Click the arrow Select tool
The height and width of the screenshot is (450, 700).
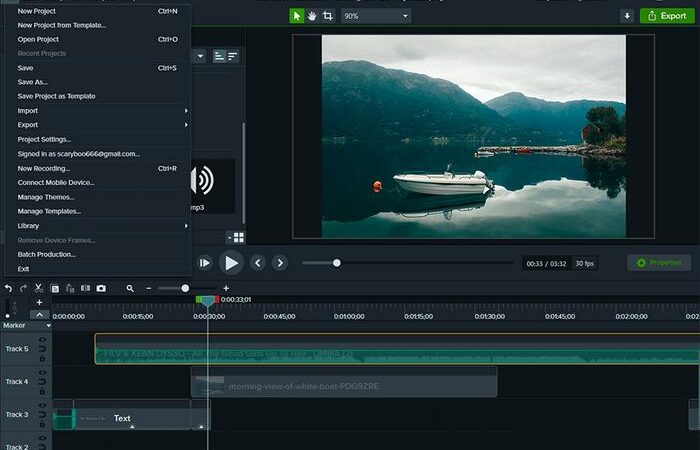[x=297, y=16]
